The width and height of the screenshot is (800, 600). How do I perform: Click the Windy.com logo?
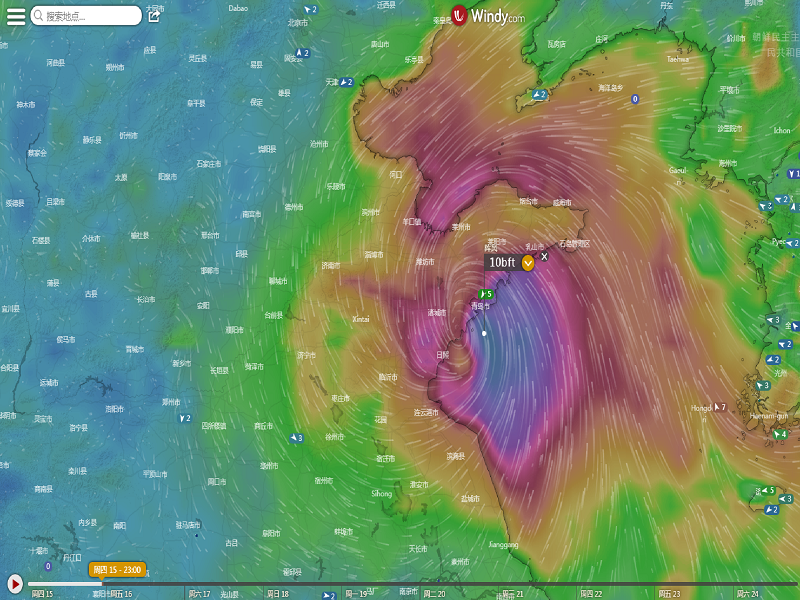(x=486, y=16)
